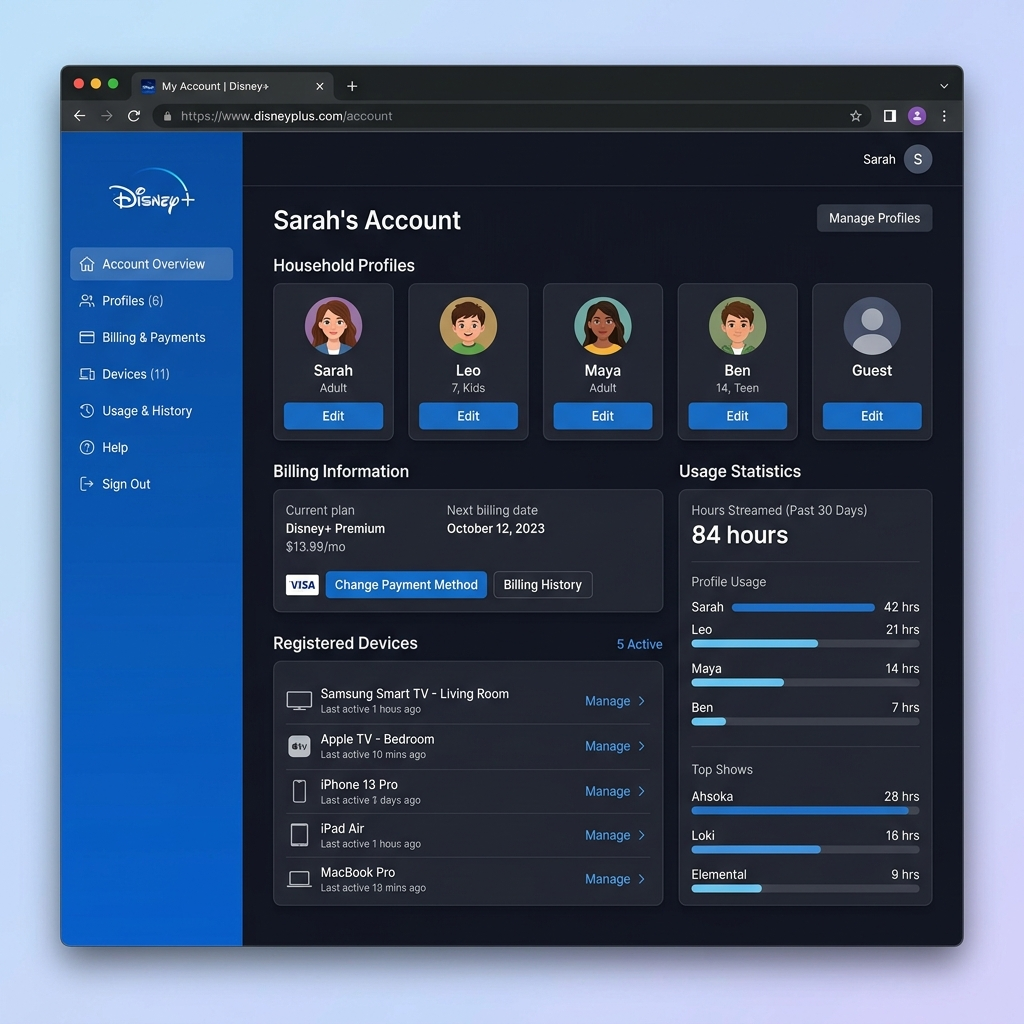
Task: Open a new browser tab
Action: tap(352, 86)
